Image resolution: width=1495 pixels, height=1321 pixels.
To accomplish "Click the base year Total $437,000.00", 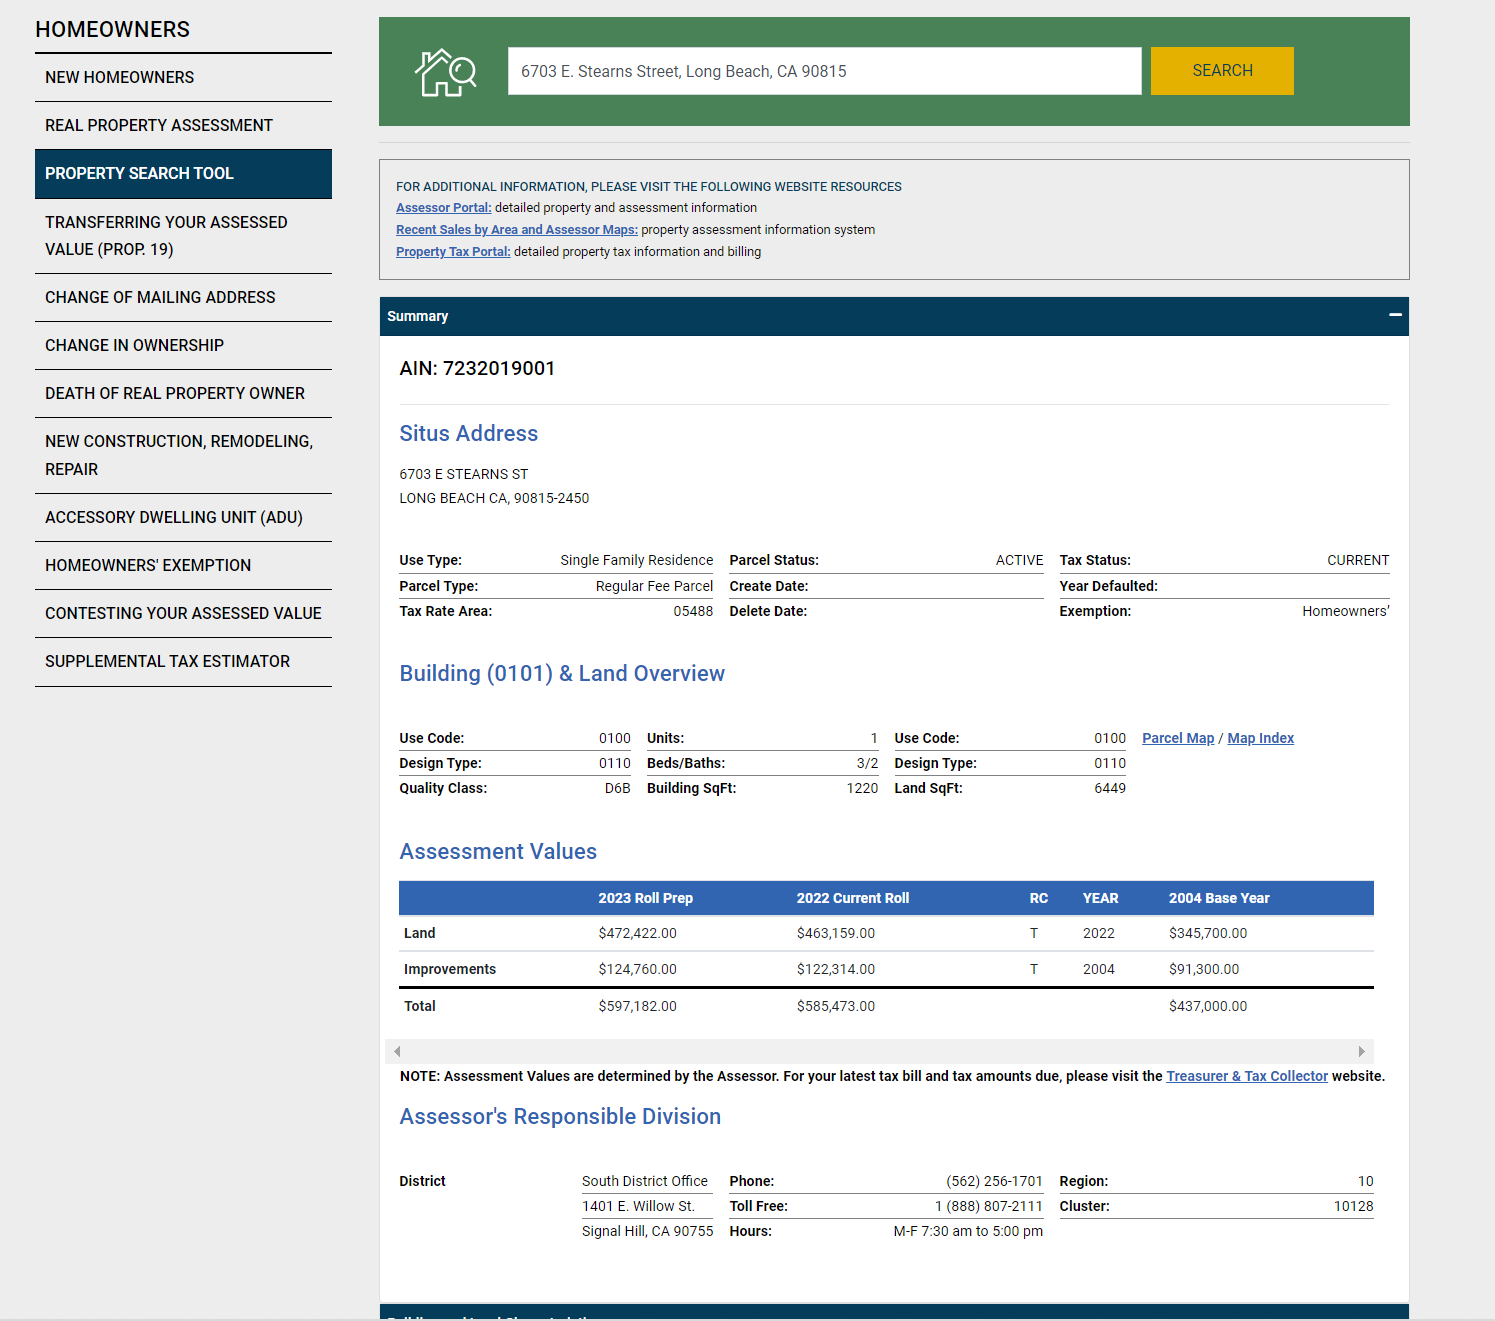I will pyautogui.click(x=1207, y=1006).
